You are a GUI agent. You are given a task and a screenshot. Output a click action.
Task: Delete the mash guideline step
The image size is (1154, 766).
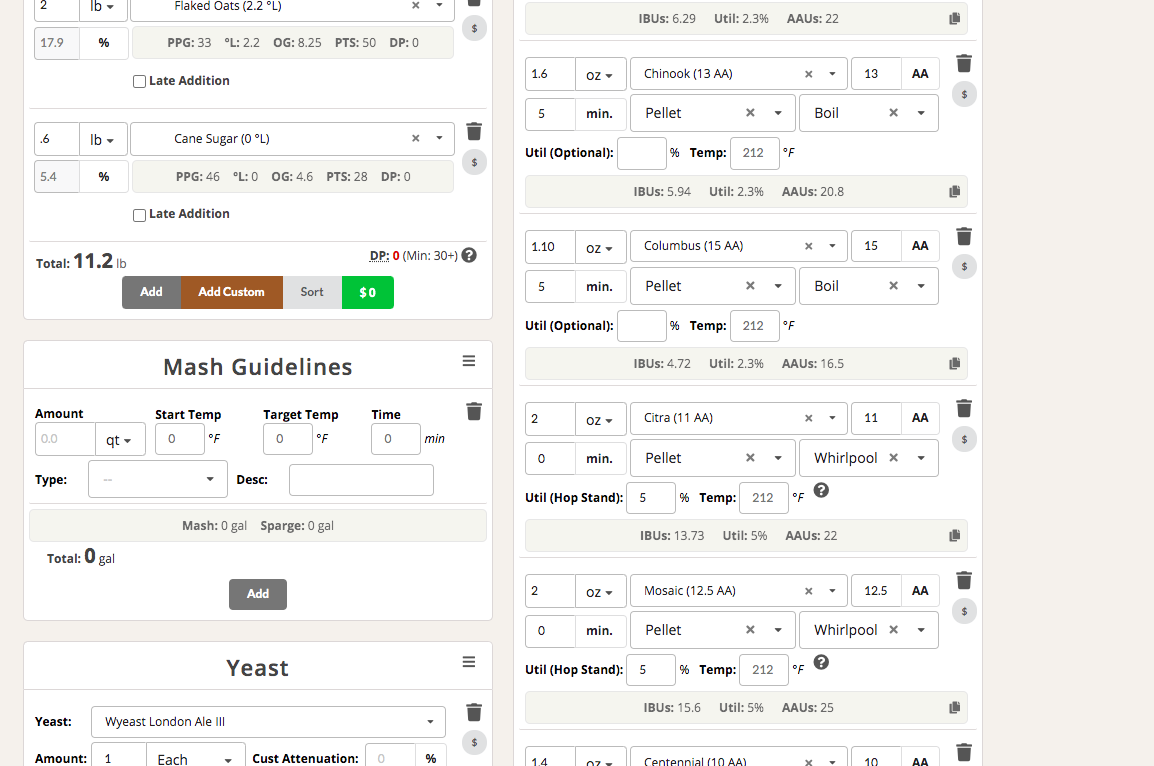(x=474, y=411)
